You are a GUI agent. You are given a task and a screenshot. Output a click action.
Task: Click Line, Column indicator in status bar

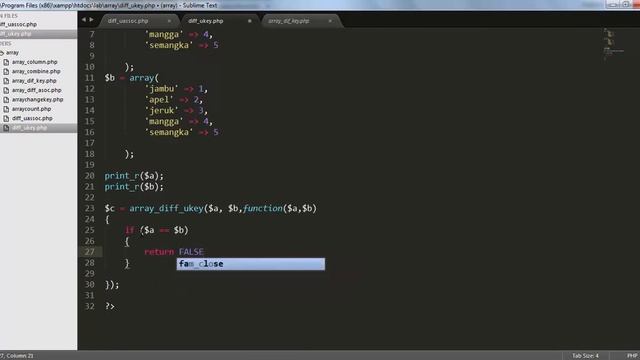[17, 356]
